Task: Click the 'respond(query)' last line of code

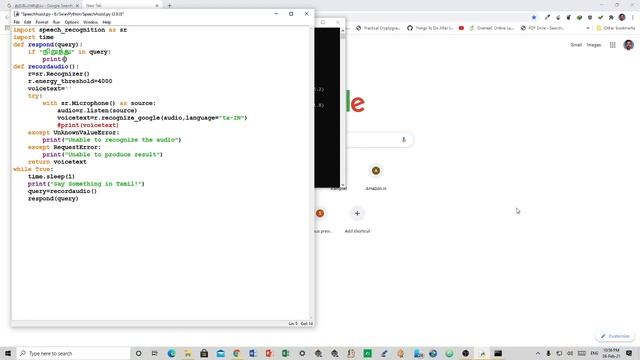Action: click(53, 199)
